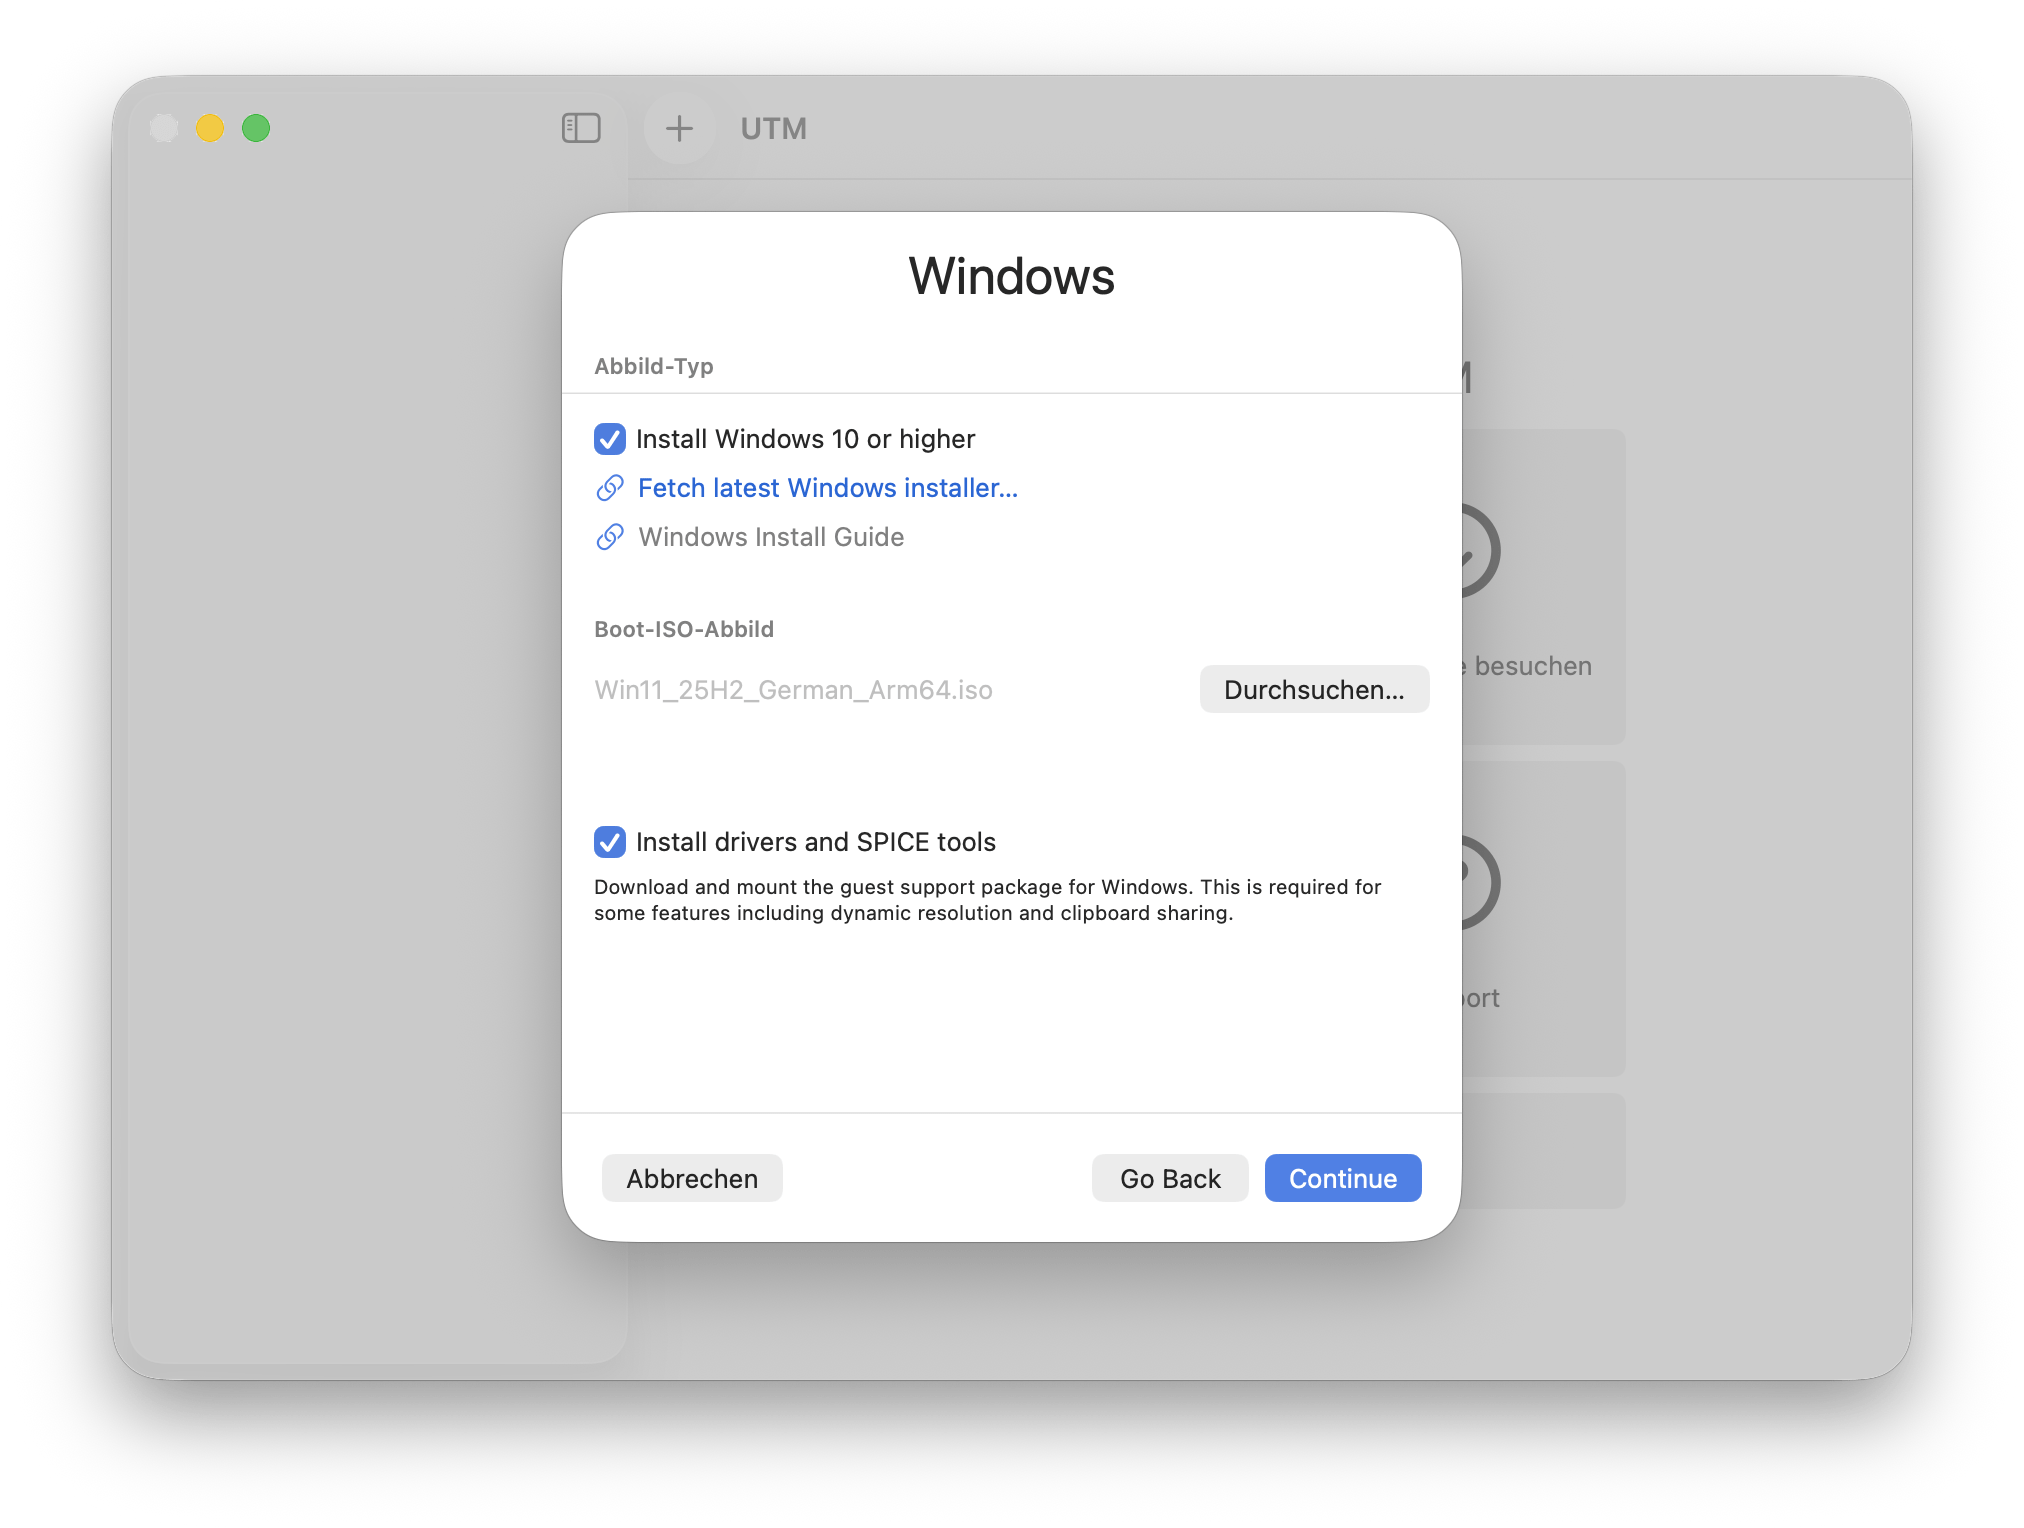The height and width of the screenshot is (1528, 2024).
Task: Open Fetch latest Windows installer link
Action: (827, 488)
